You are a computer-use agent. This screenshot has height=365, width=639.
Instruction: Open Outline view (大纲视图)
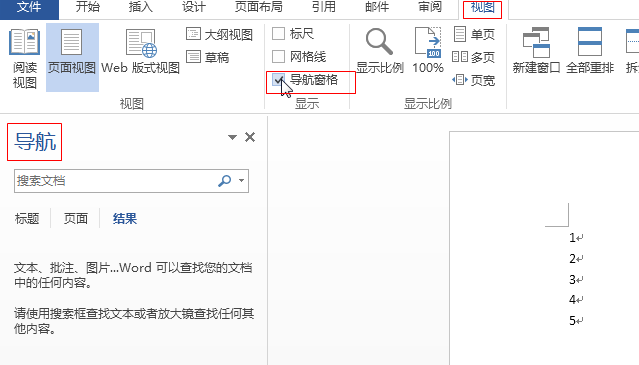point(219,34)
